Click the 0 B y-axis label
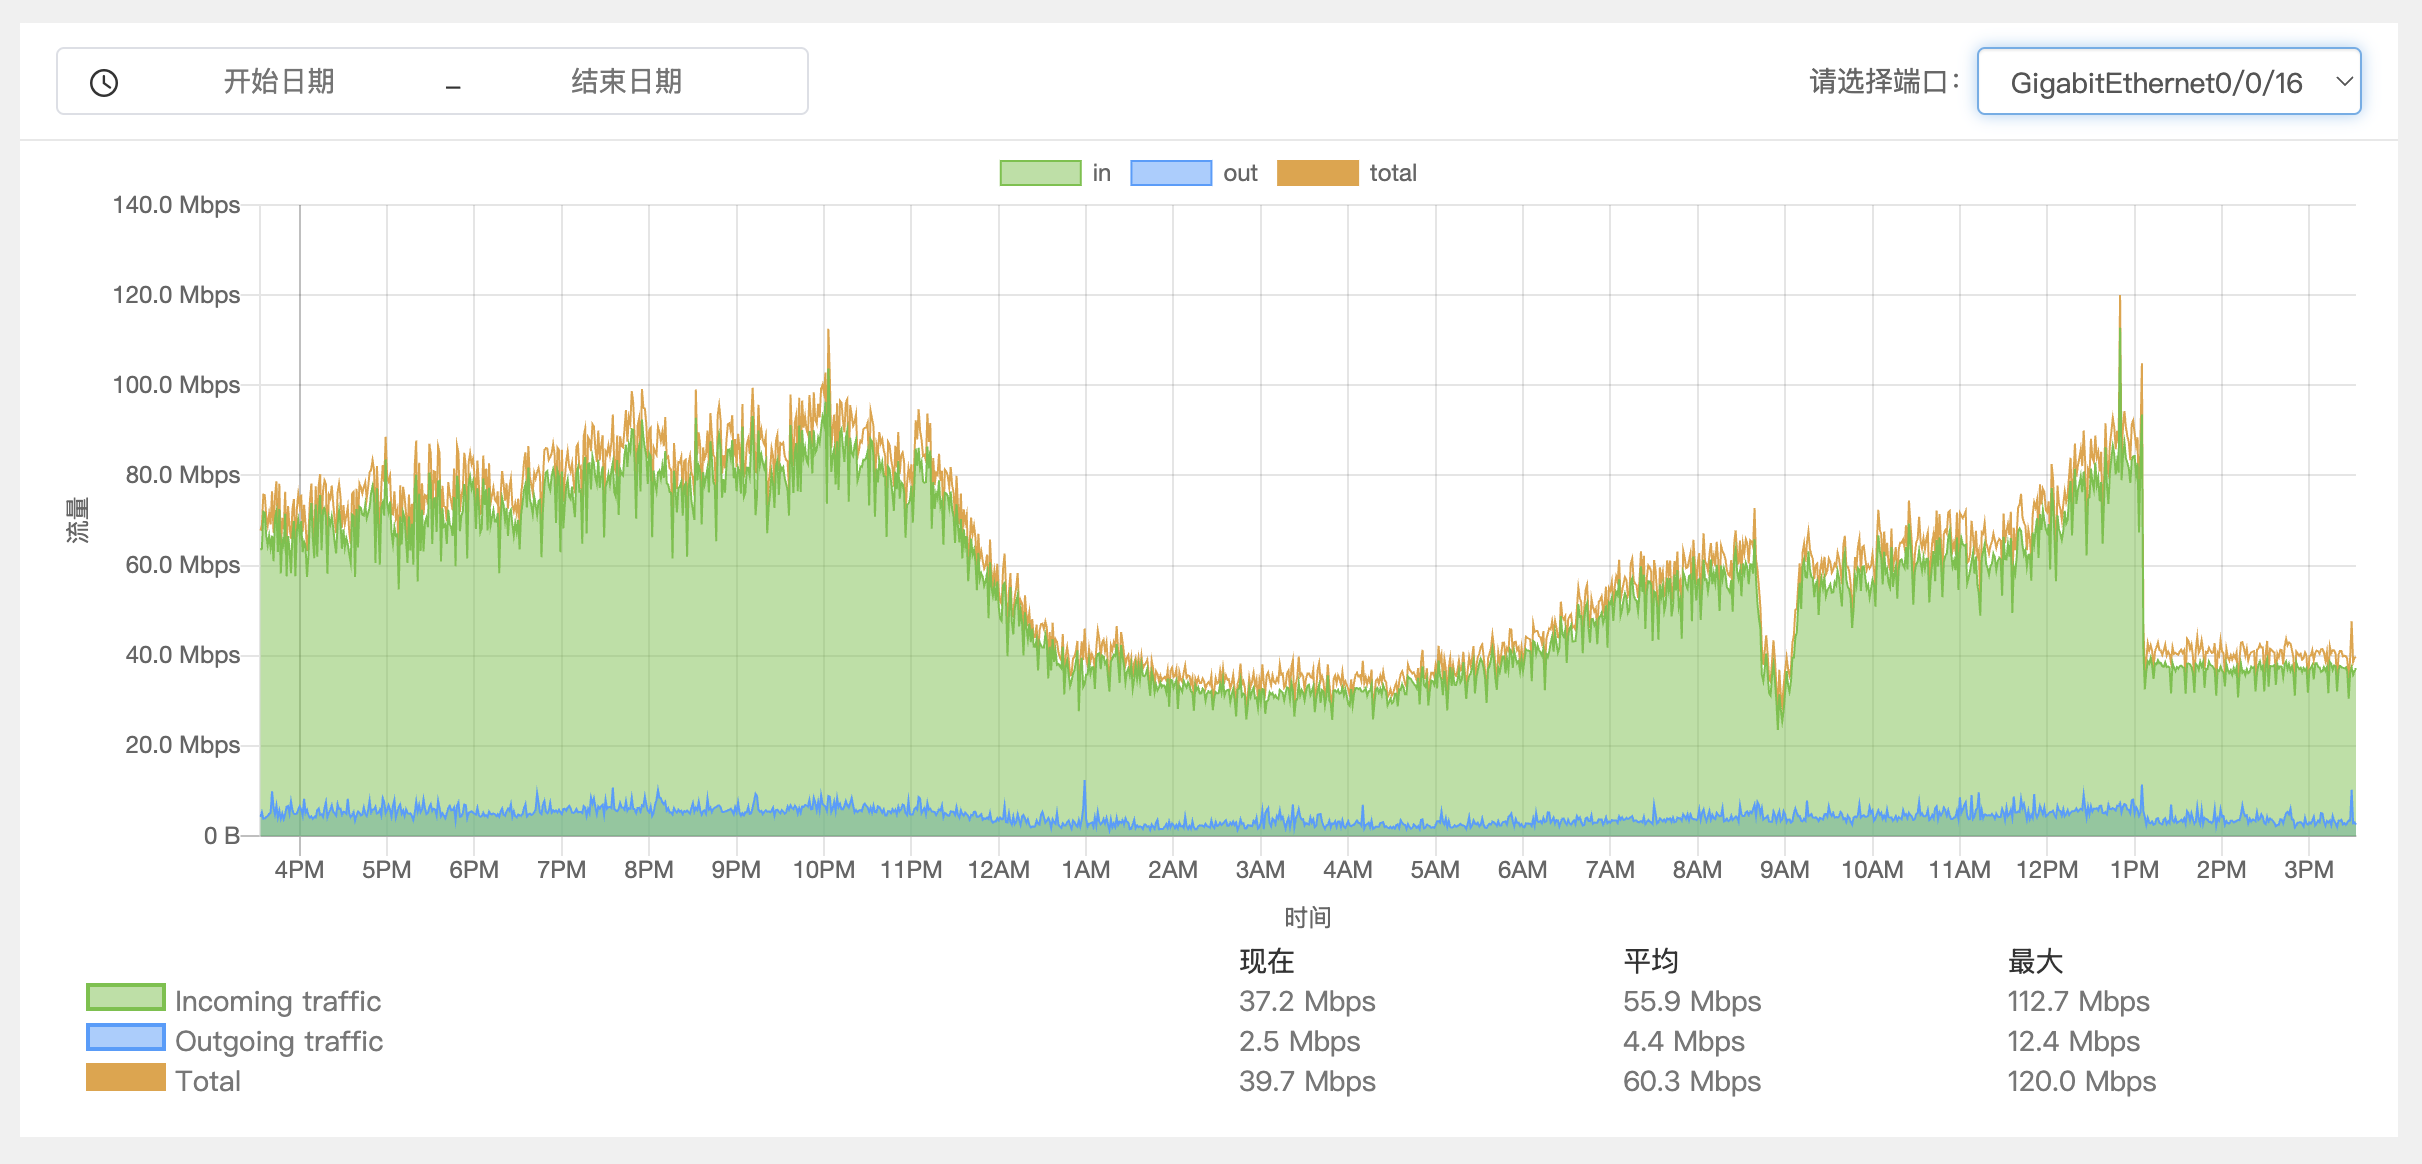 pyautogui.click(x=222, y=835)
